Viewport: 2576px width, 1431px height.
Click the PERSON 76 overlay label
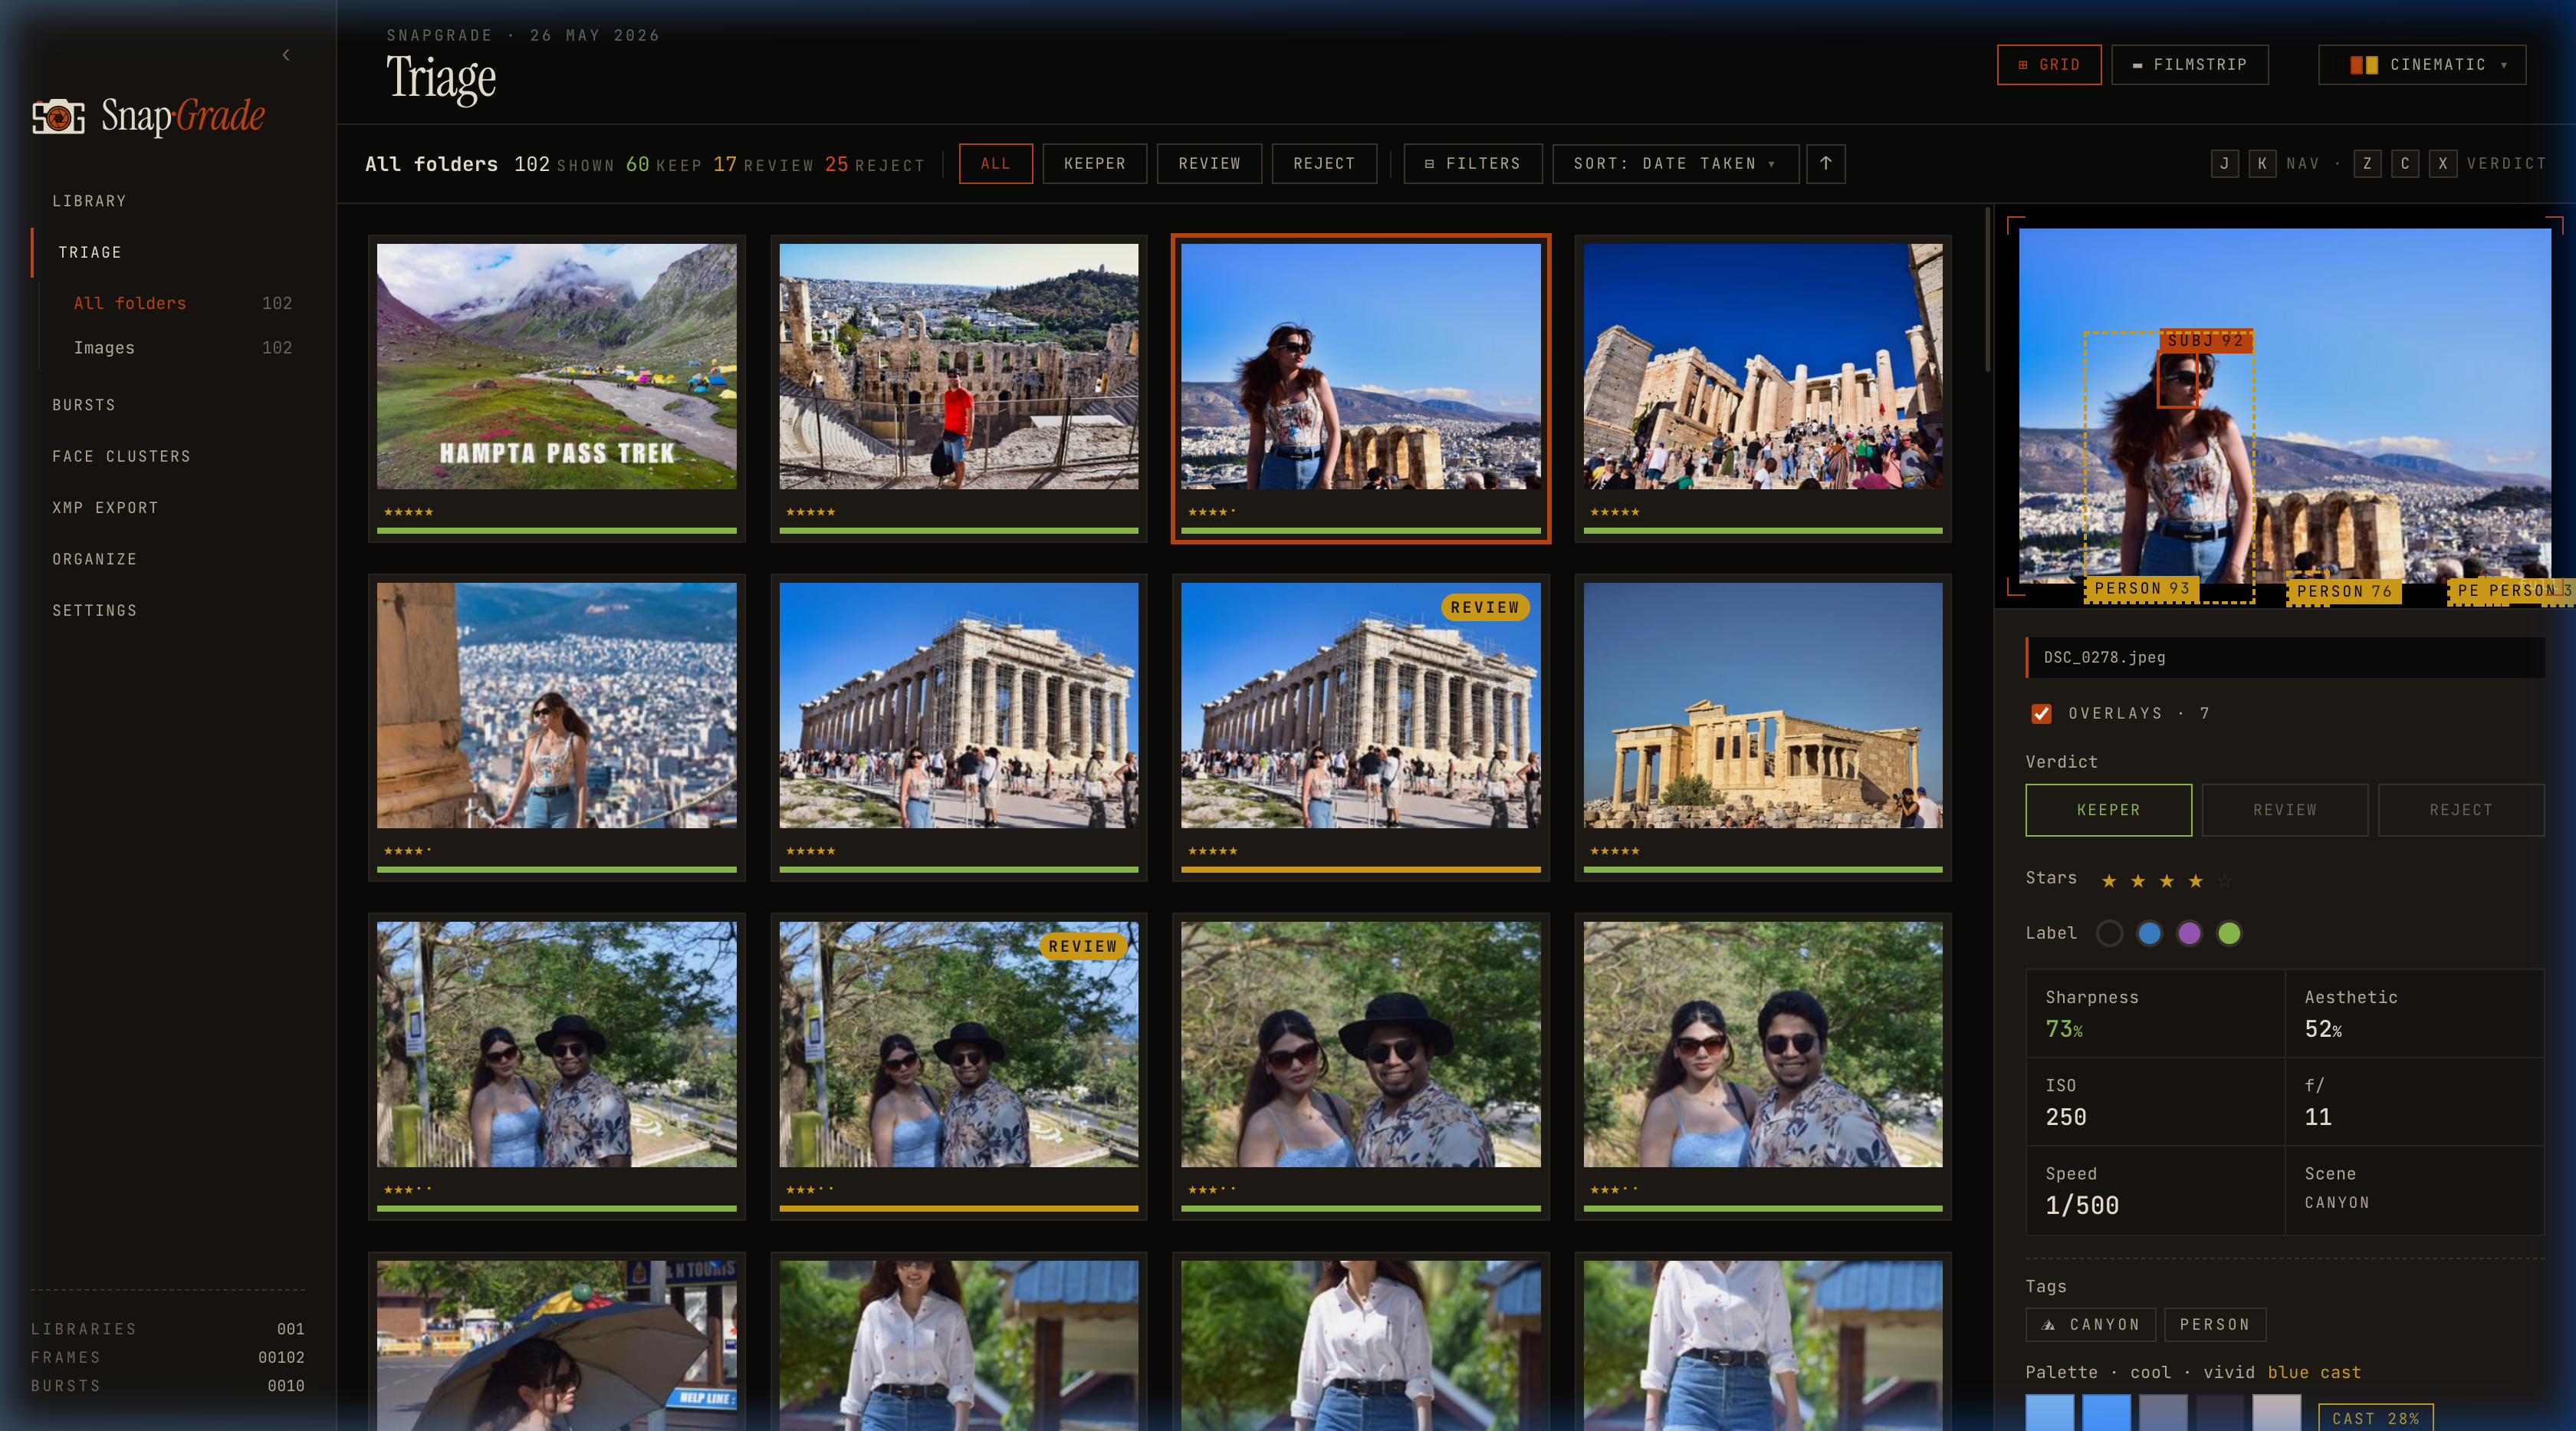coord(2344,591)
